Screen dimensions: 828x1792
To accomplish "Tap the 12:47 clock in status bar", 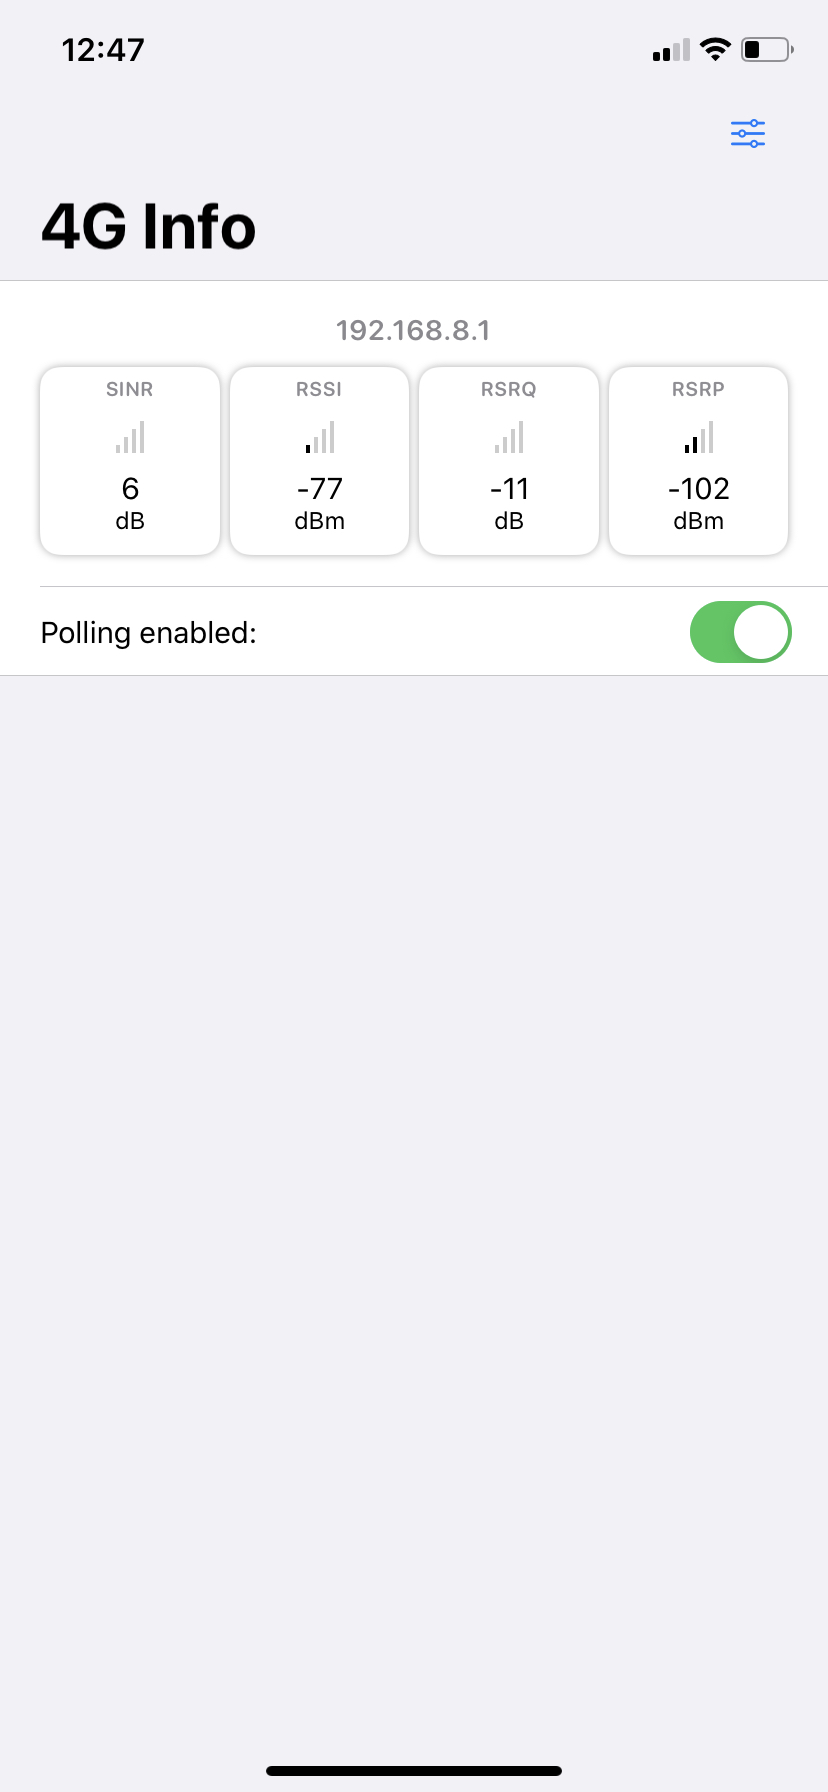I will point(103,50).
